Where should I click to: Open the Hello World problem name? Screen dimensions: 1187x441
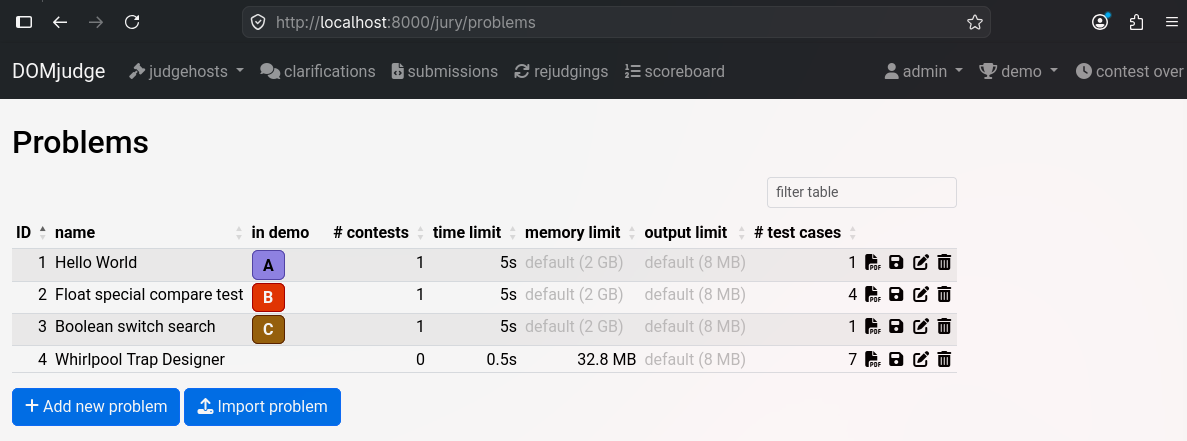(x=96, y=262)
